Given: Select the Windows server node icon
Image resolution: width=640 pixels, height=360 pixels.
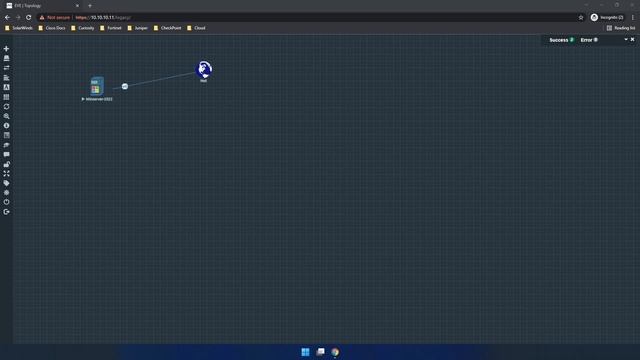Looking at the screenshot, I should pos(97,86).
